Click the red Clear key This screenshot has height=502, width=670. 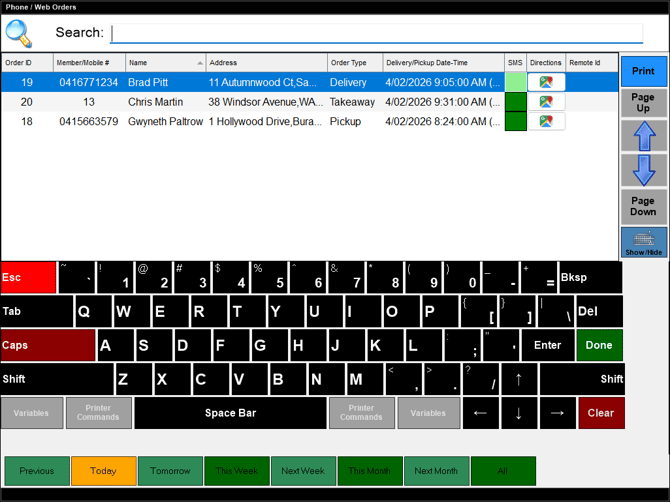[601, 413]
